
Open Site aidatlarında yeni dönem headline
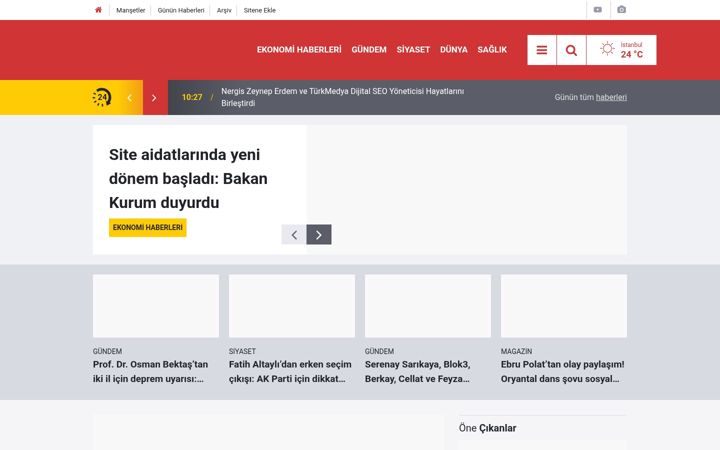[188, 179]
